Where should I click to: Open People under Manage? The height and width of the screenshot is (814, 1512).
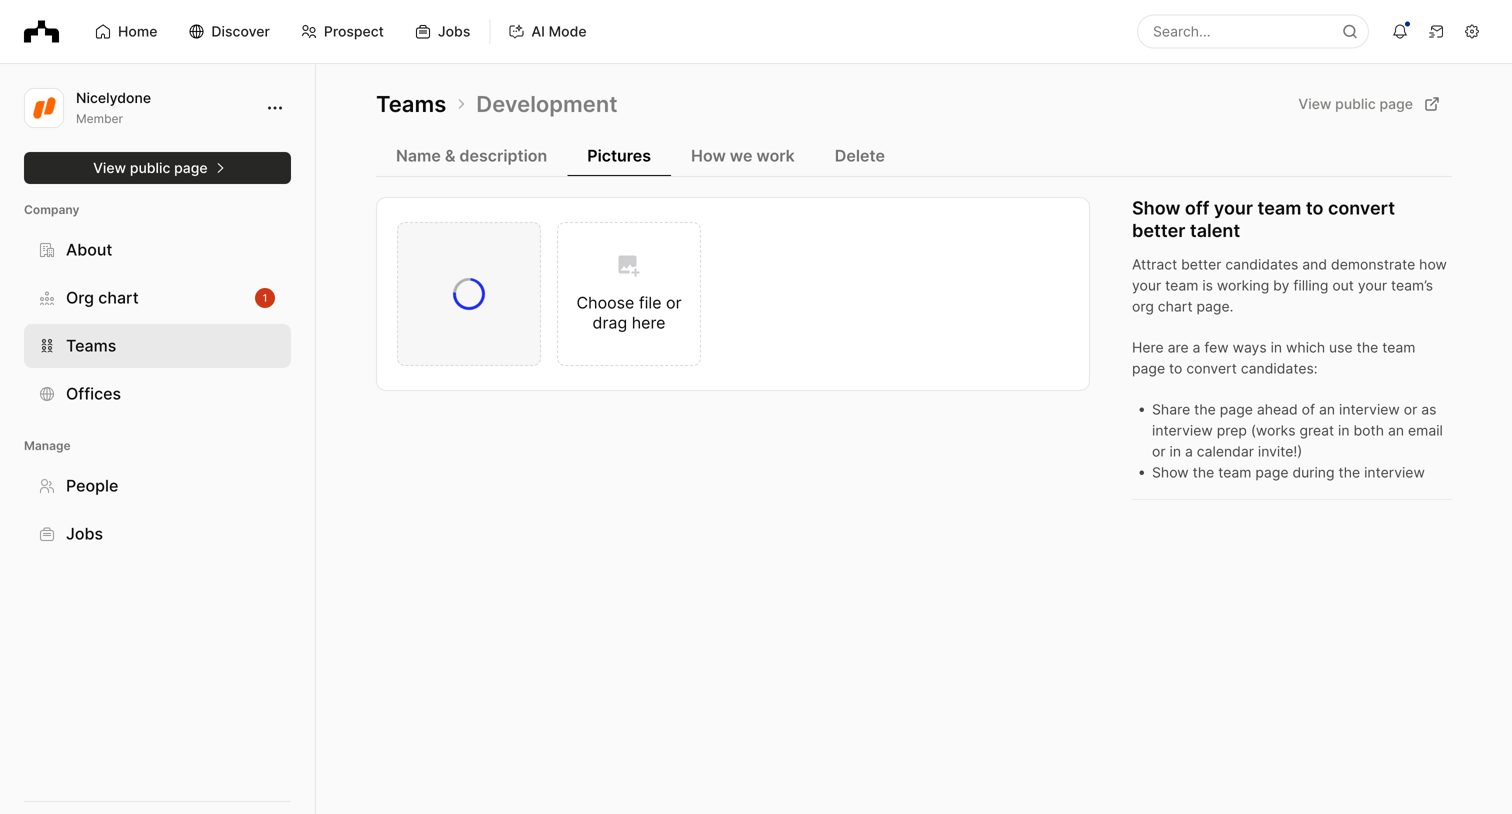click(157, 486)
